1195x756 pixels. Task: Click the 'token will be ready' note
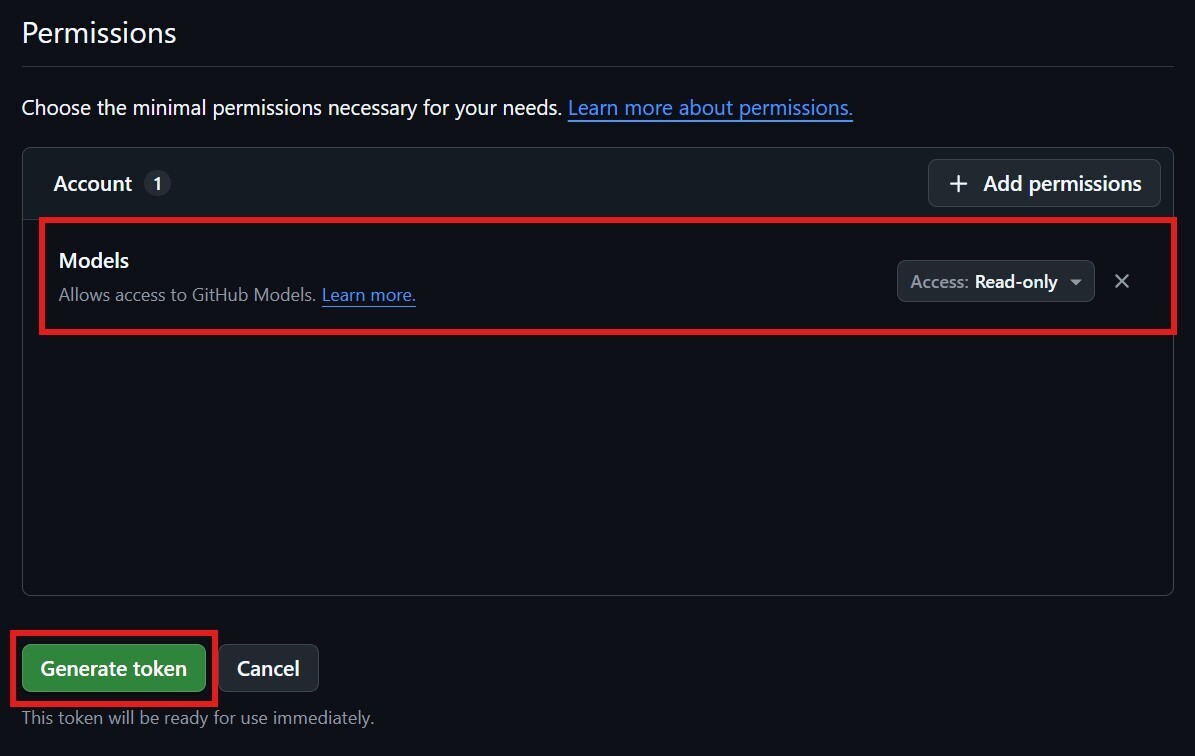(x=198, y=718)
